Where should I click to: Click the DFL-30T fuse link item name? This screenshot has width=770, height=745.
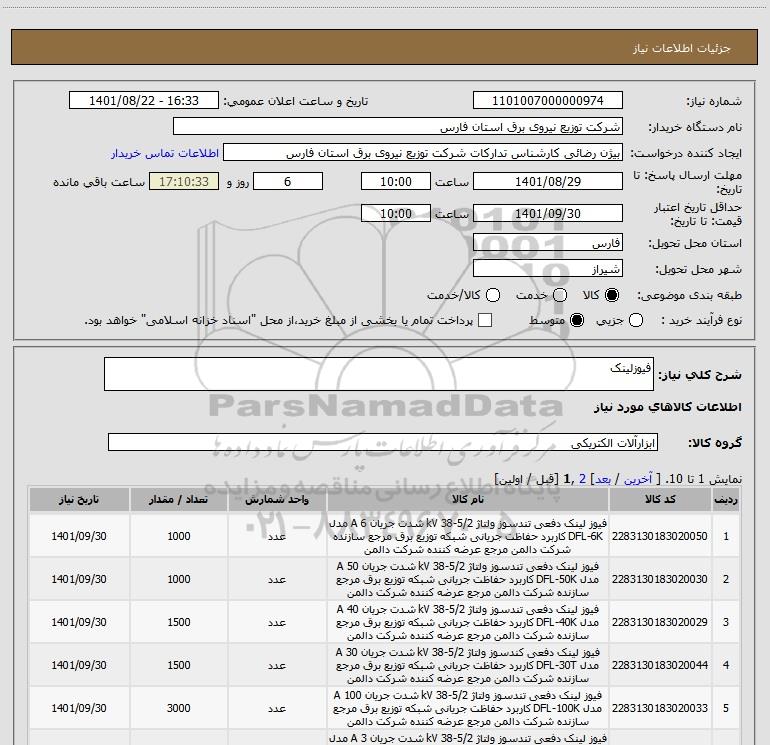[x=468, y=665]
